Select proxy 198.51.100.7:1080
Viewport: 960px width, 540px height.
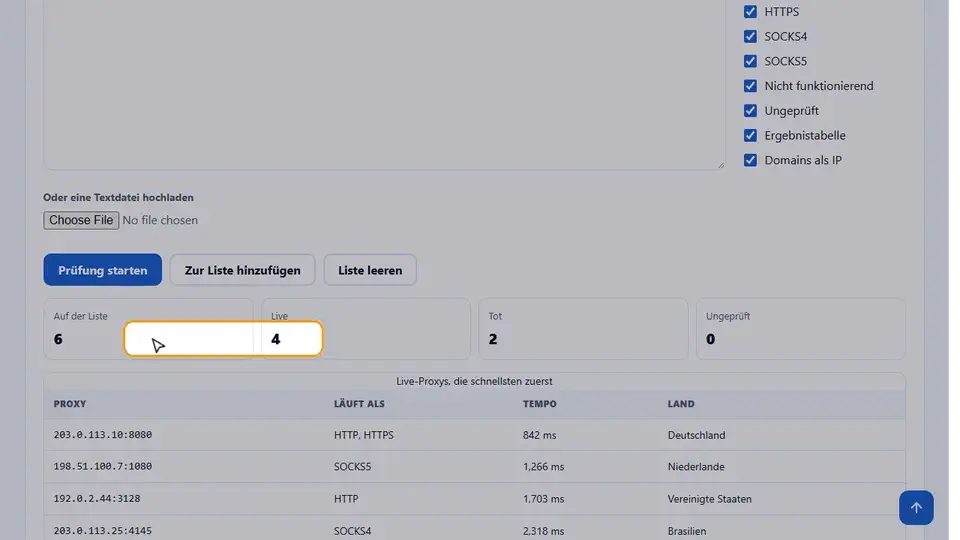(102, 467)
